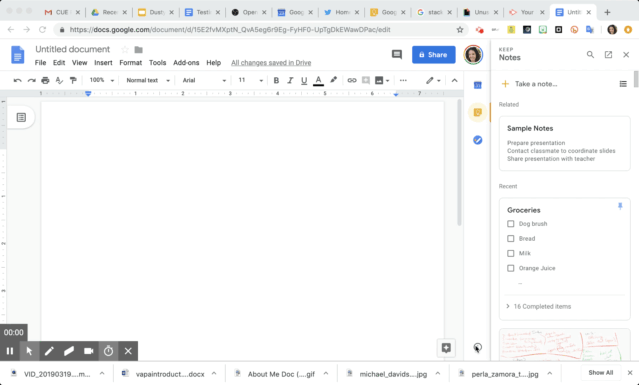639x385 pixels.
Task: Open comment history icon
Action: tap(397, 55)
